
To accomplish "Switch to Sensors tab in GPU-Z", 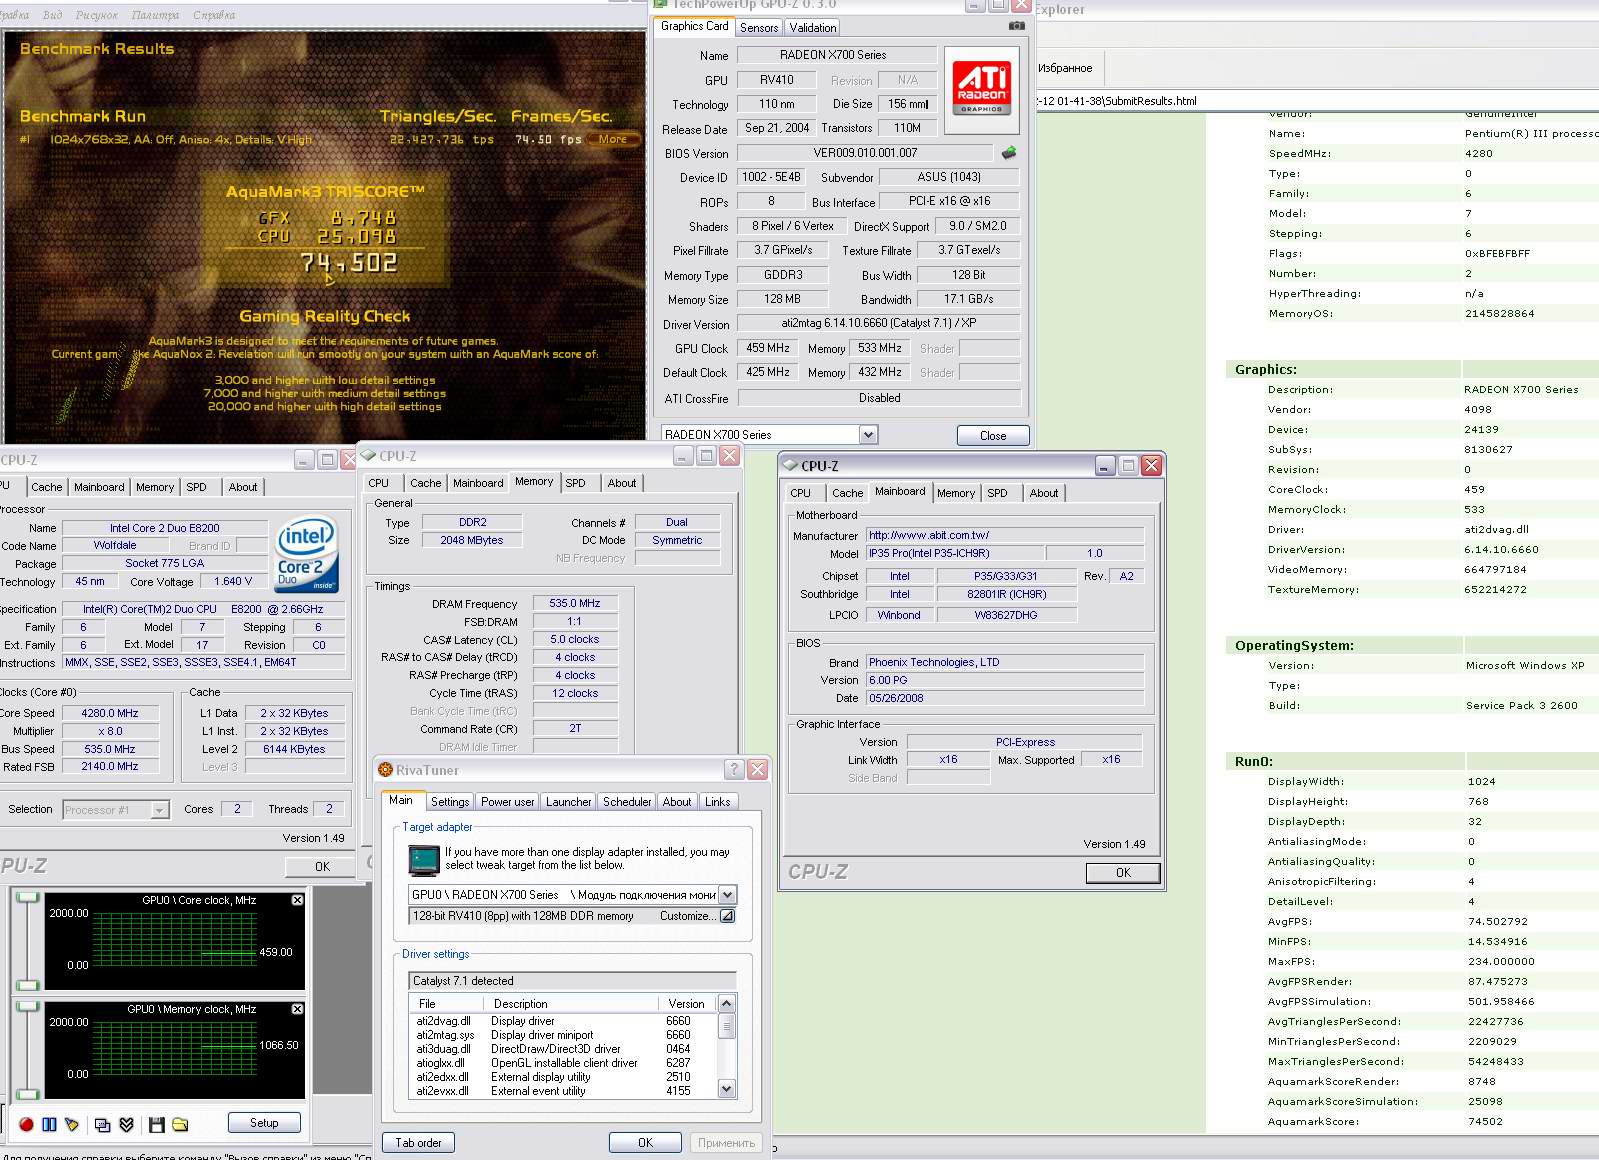I will pyautogui.click(x=759, y=28).
